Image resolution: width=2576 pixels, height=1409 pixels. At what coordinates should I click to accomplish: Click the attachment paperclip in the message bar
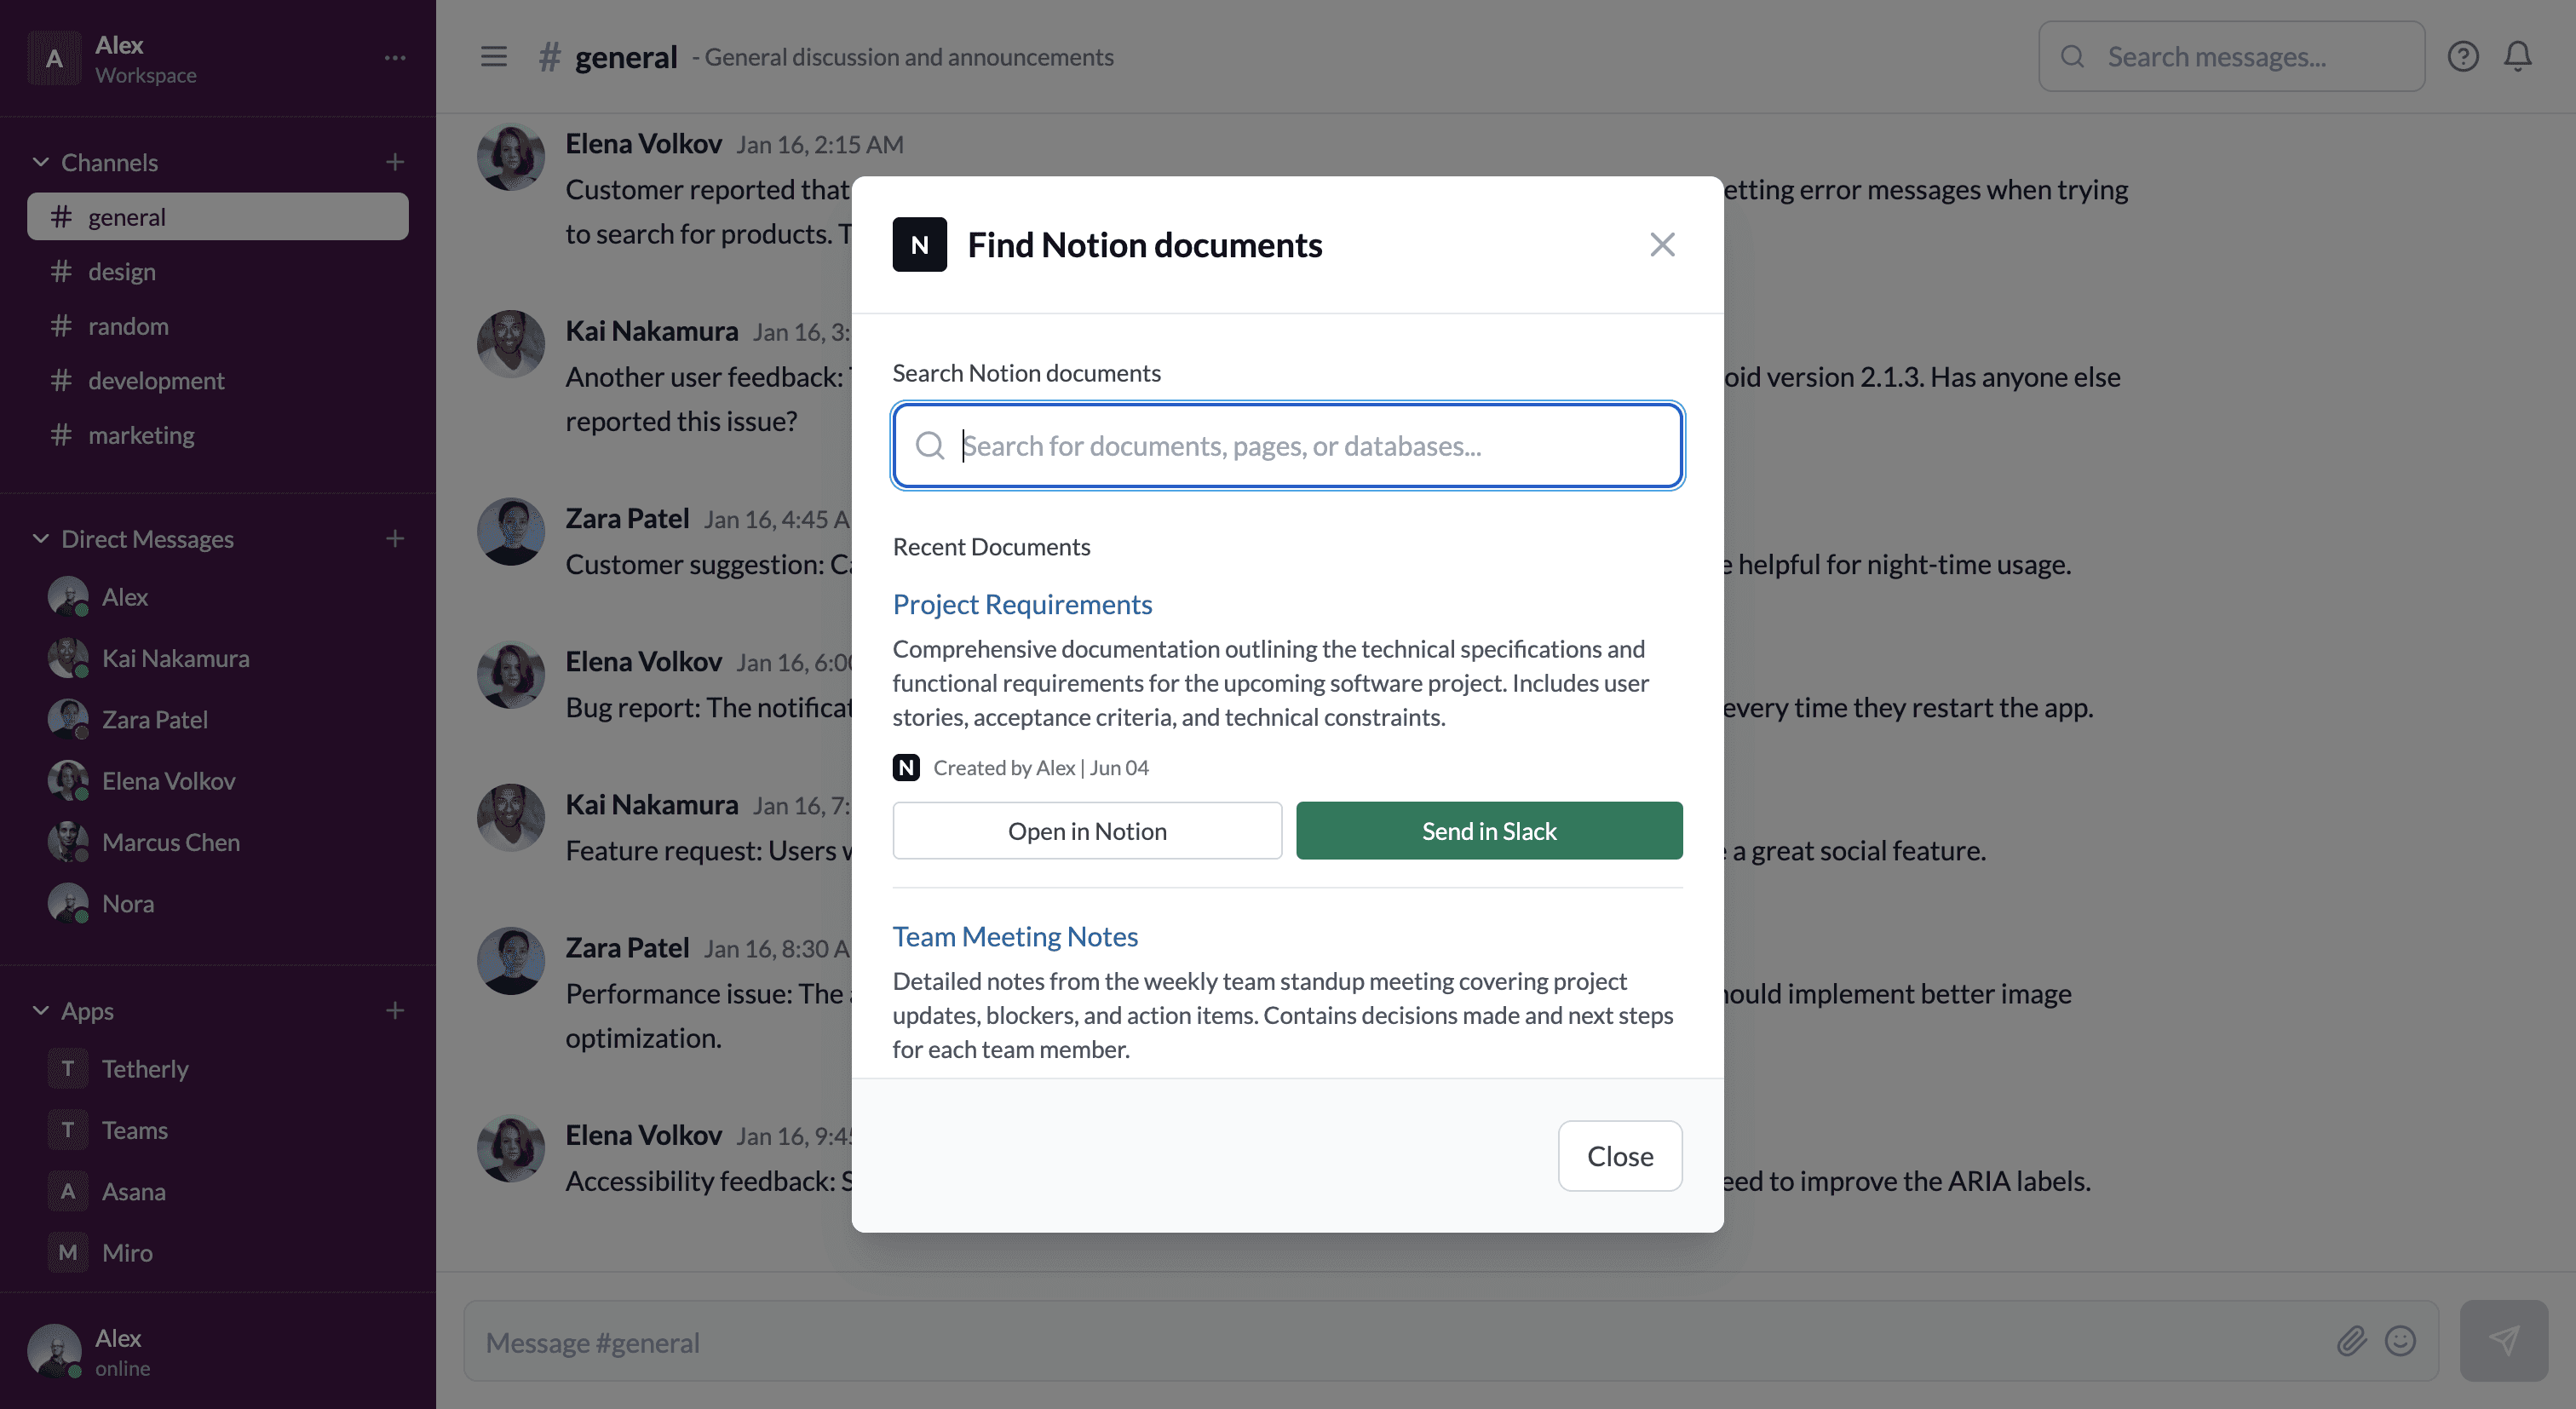pyautogui.click(x=2353, y=1341)
